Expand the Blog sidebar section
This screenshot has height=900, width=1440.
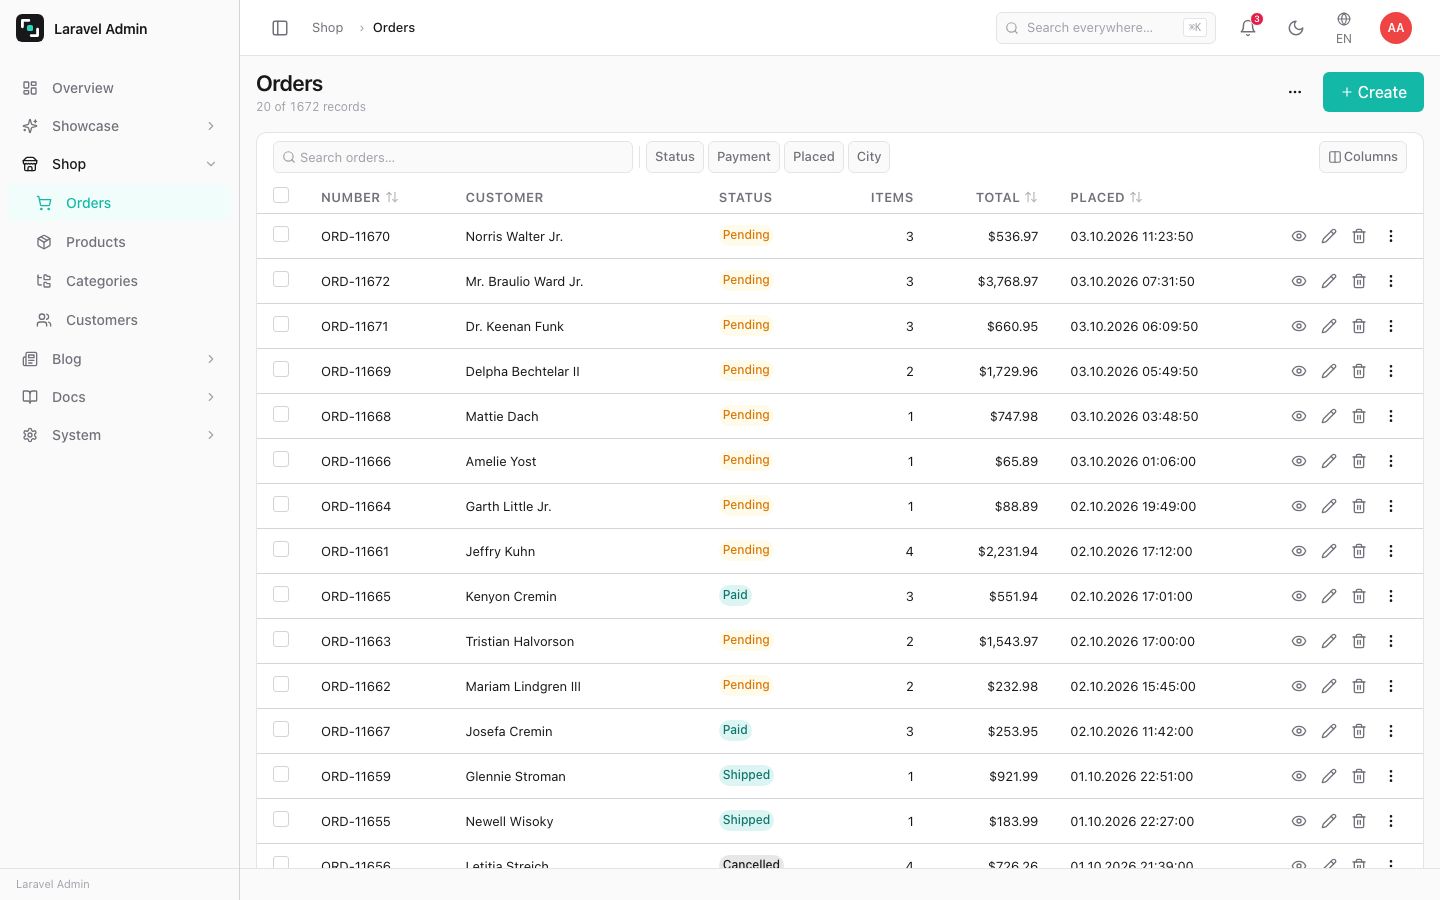pos(119,359)
